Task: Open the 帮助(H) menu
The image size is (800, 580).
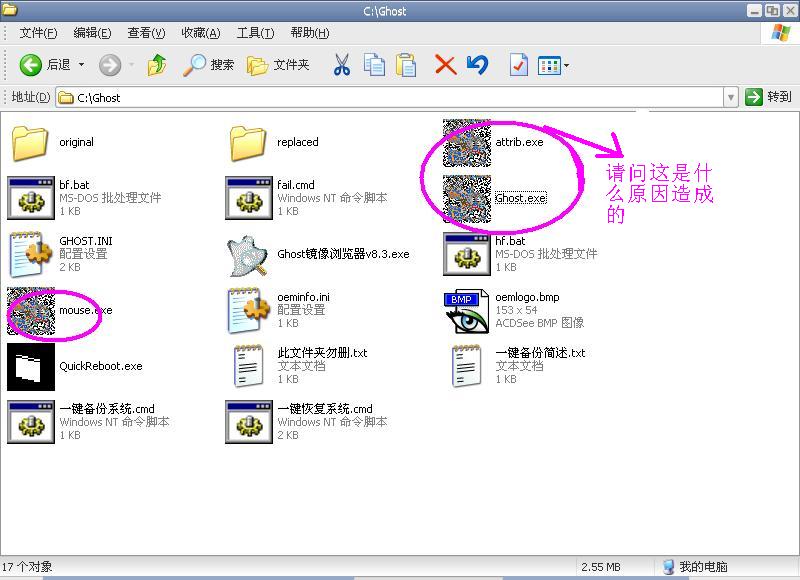Action: click(x=310, y=33)
